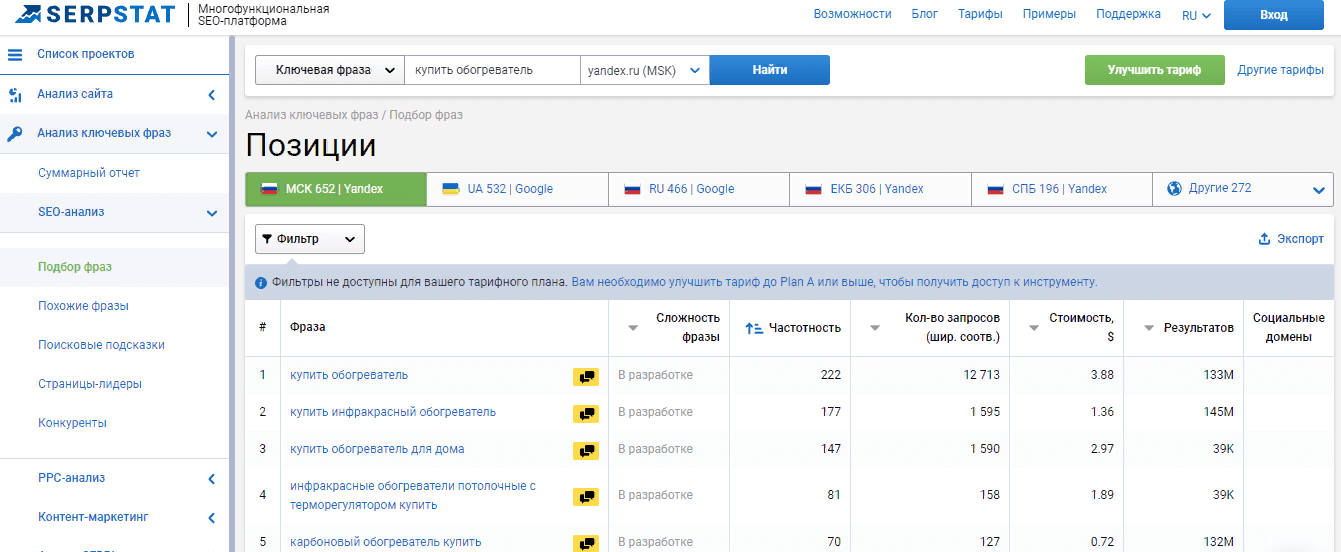Open the yandex.ru (MSK) search engine dropdown
This screenshot has width=1341, height=552.
tap(644, 71)
